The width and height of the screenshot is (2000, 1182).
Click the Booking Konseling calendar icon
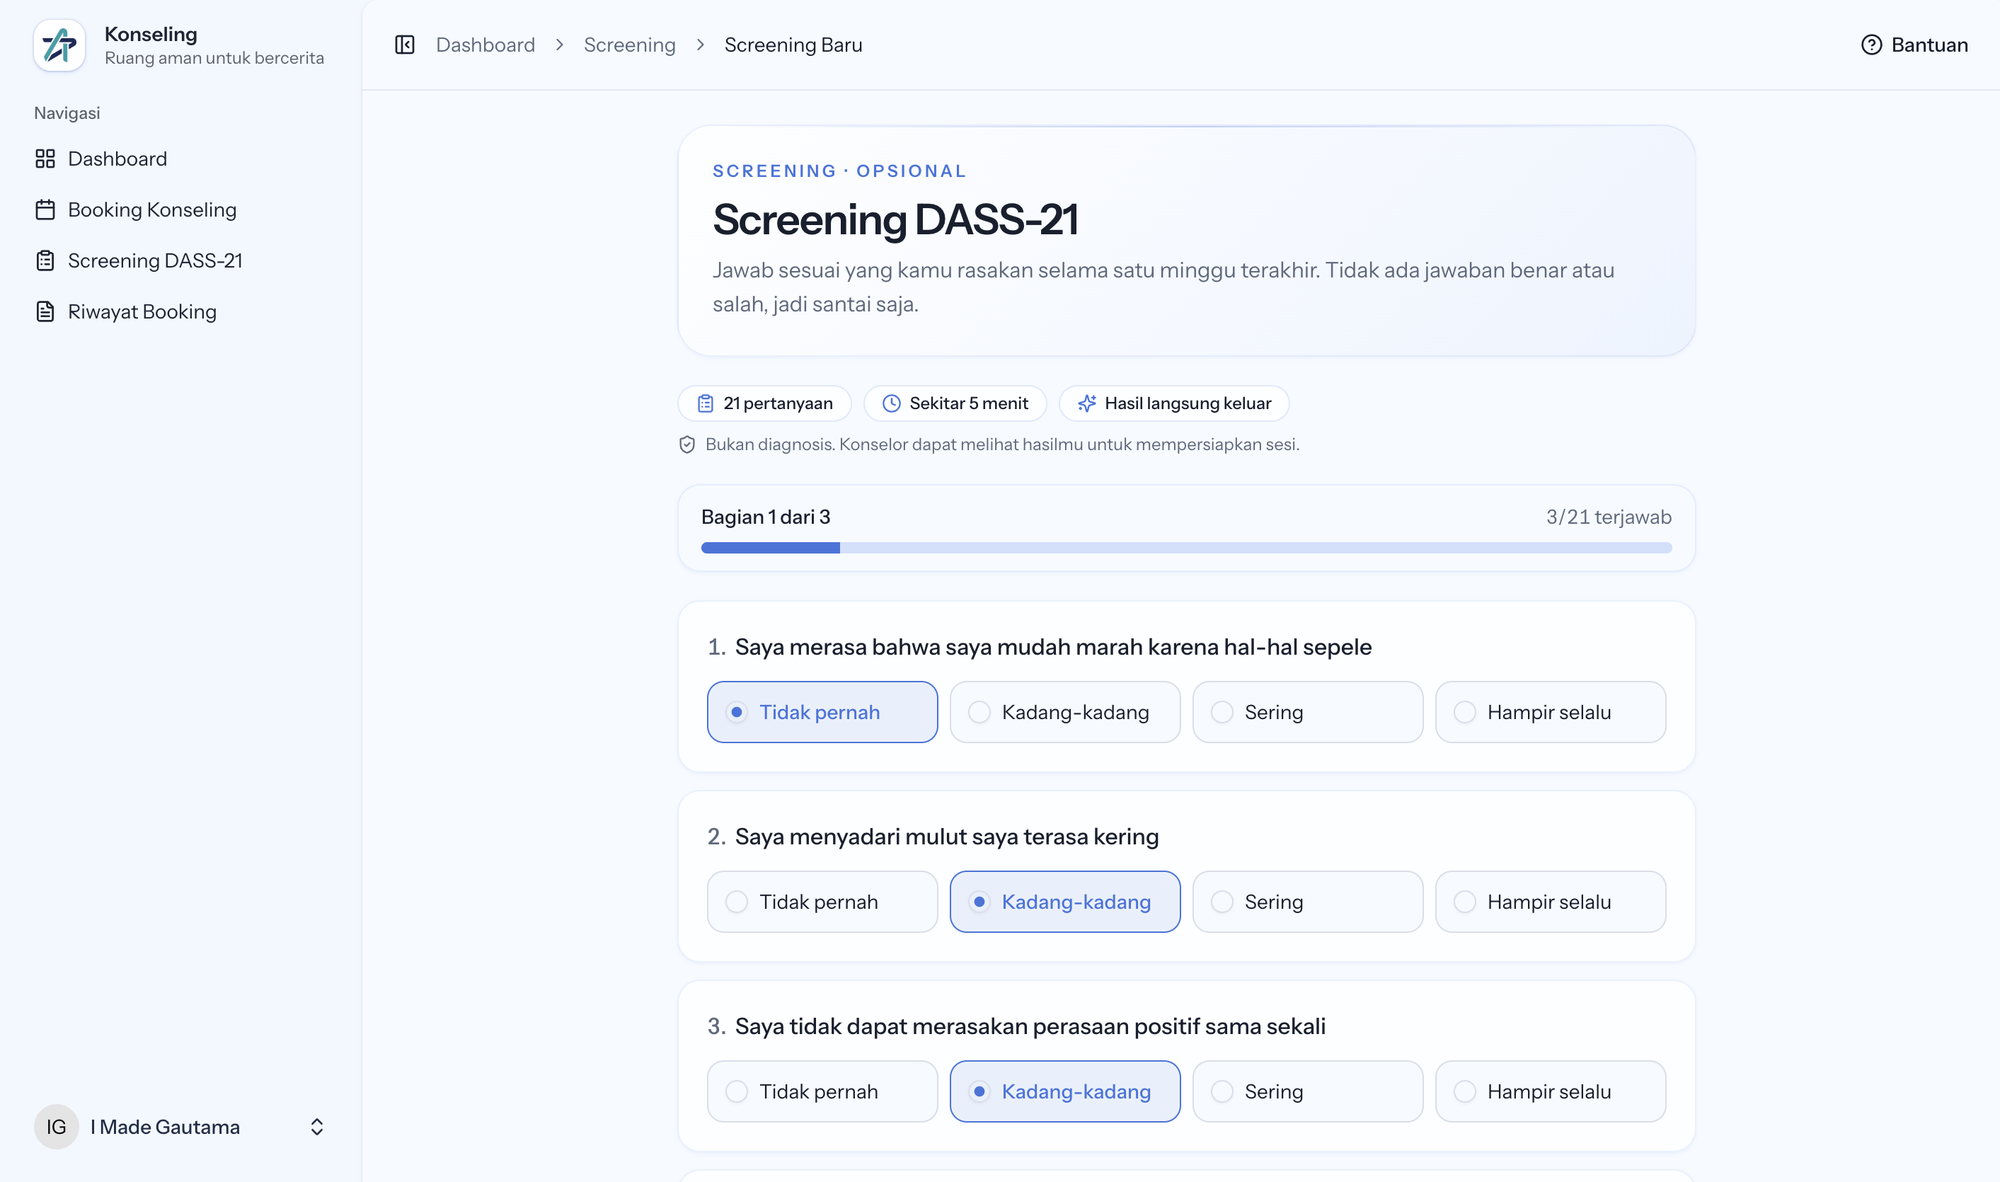[x=45, y=210]
